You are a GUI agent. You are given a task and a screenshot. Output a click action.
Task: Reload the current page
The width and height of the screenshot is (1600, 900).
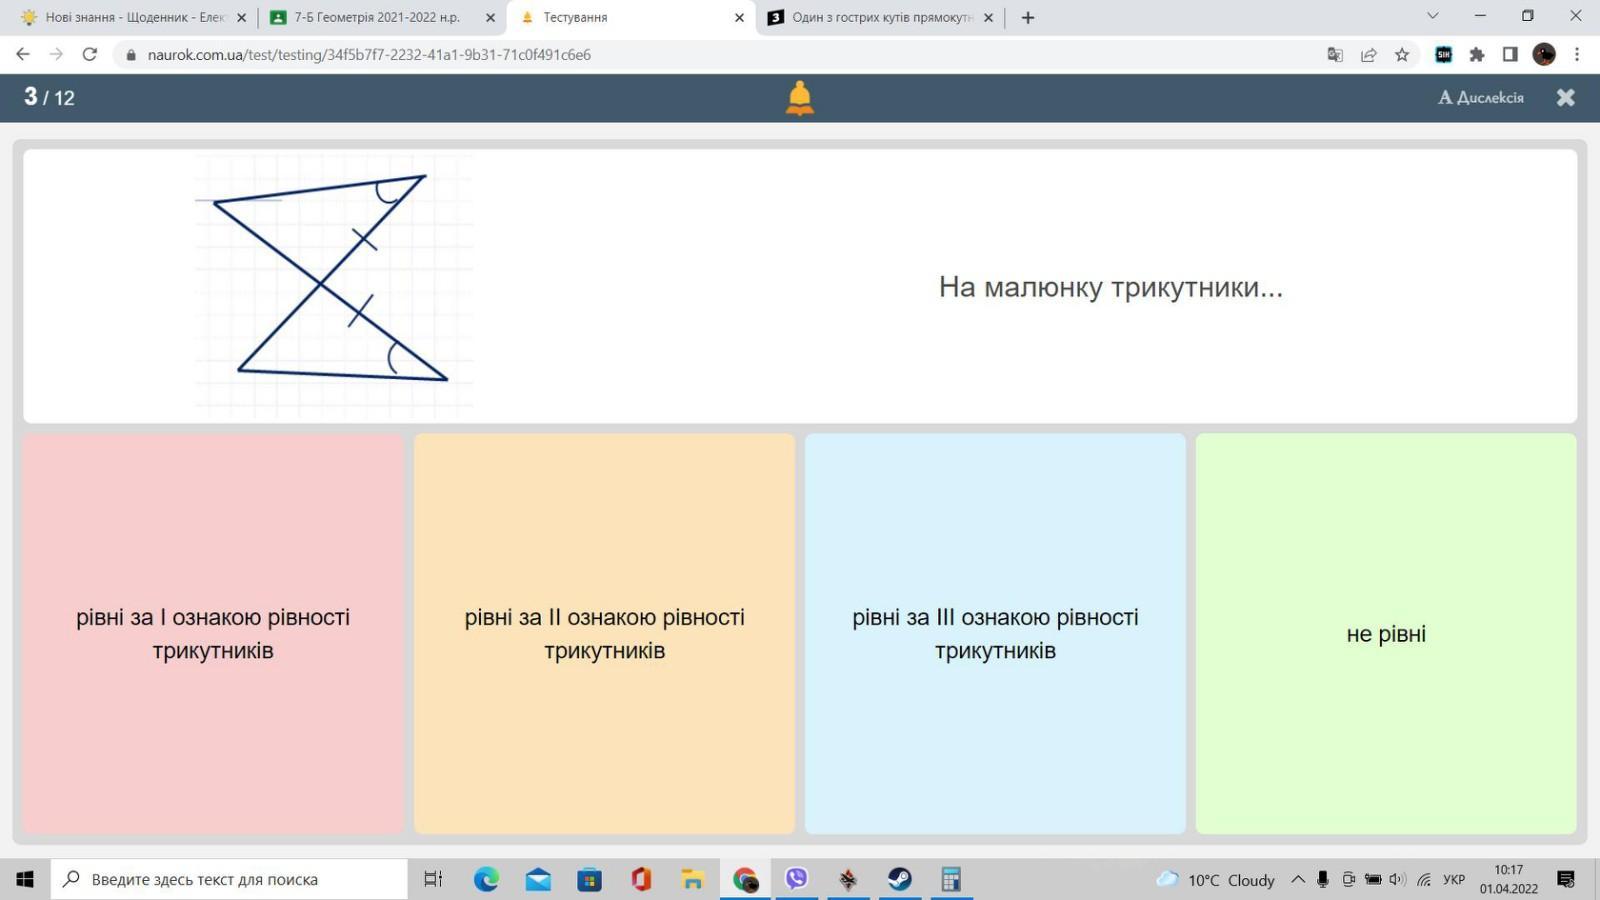[x=90, y=54]
